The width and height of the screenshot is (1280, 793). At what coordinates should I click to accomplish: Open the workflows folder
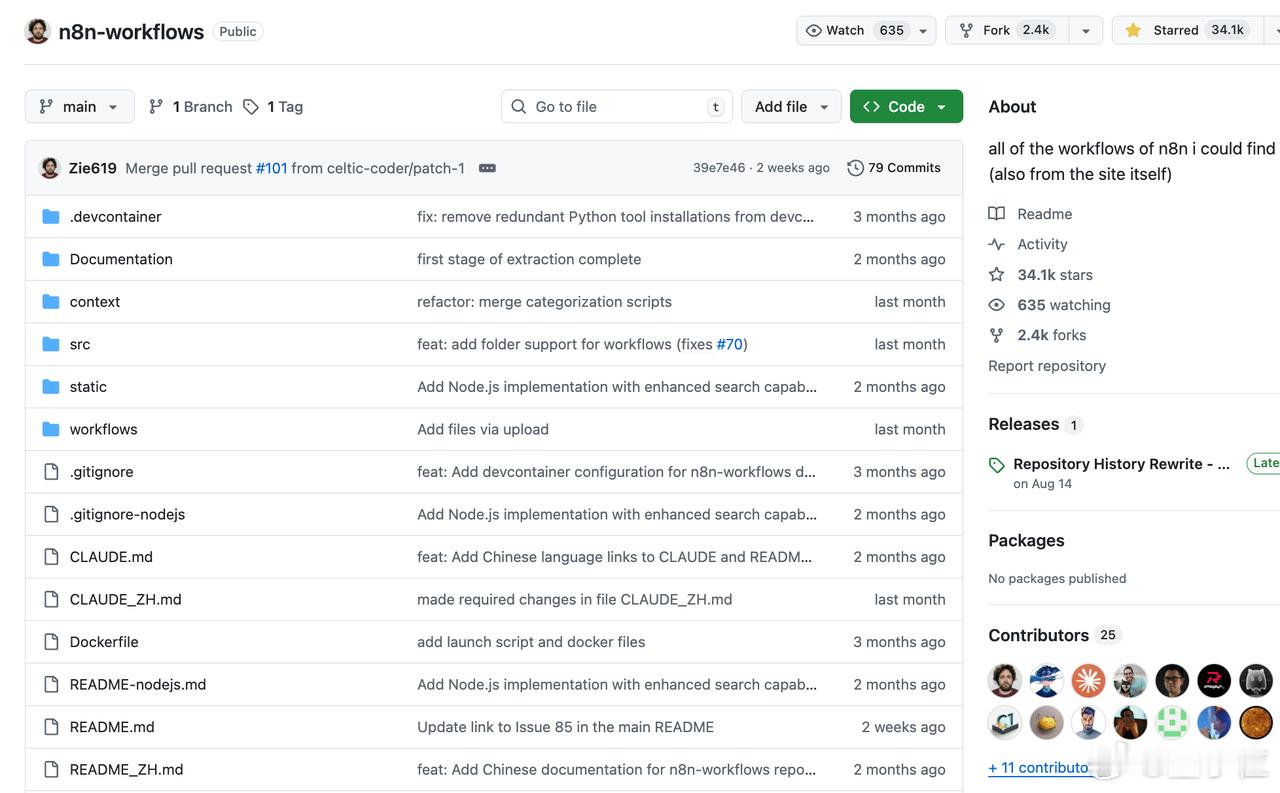tap(104, 429)
